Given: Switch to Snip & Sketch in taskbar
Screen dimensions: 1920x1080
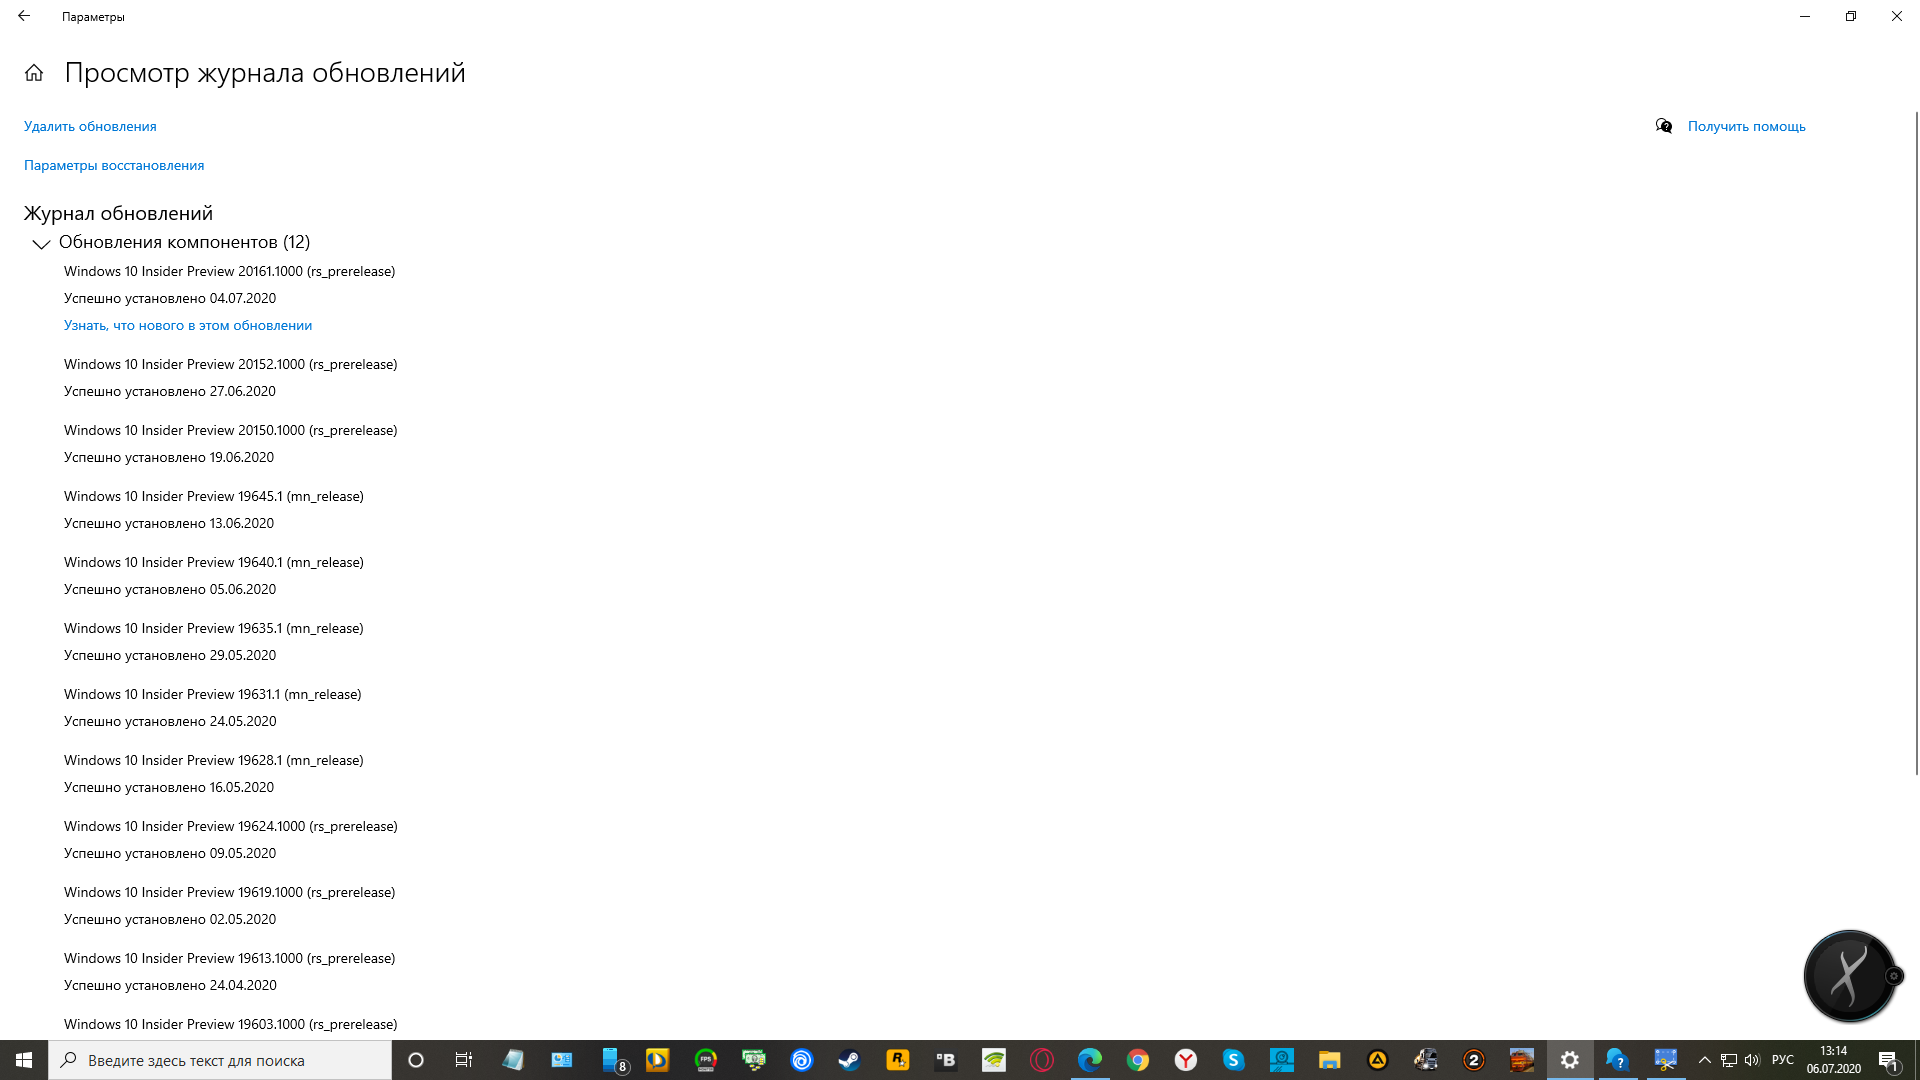Looking at the screenshot, I should [x=1665, y=1060].
